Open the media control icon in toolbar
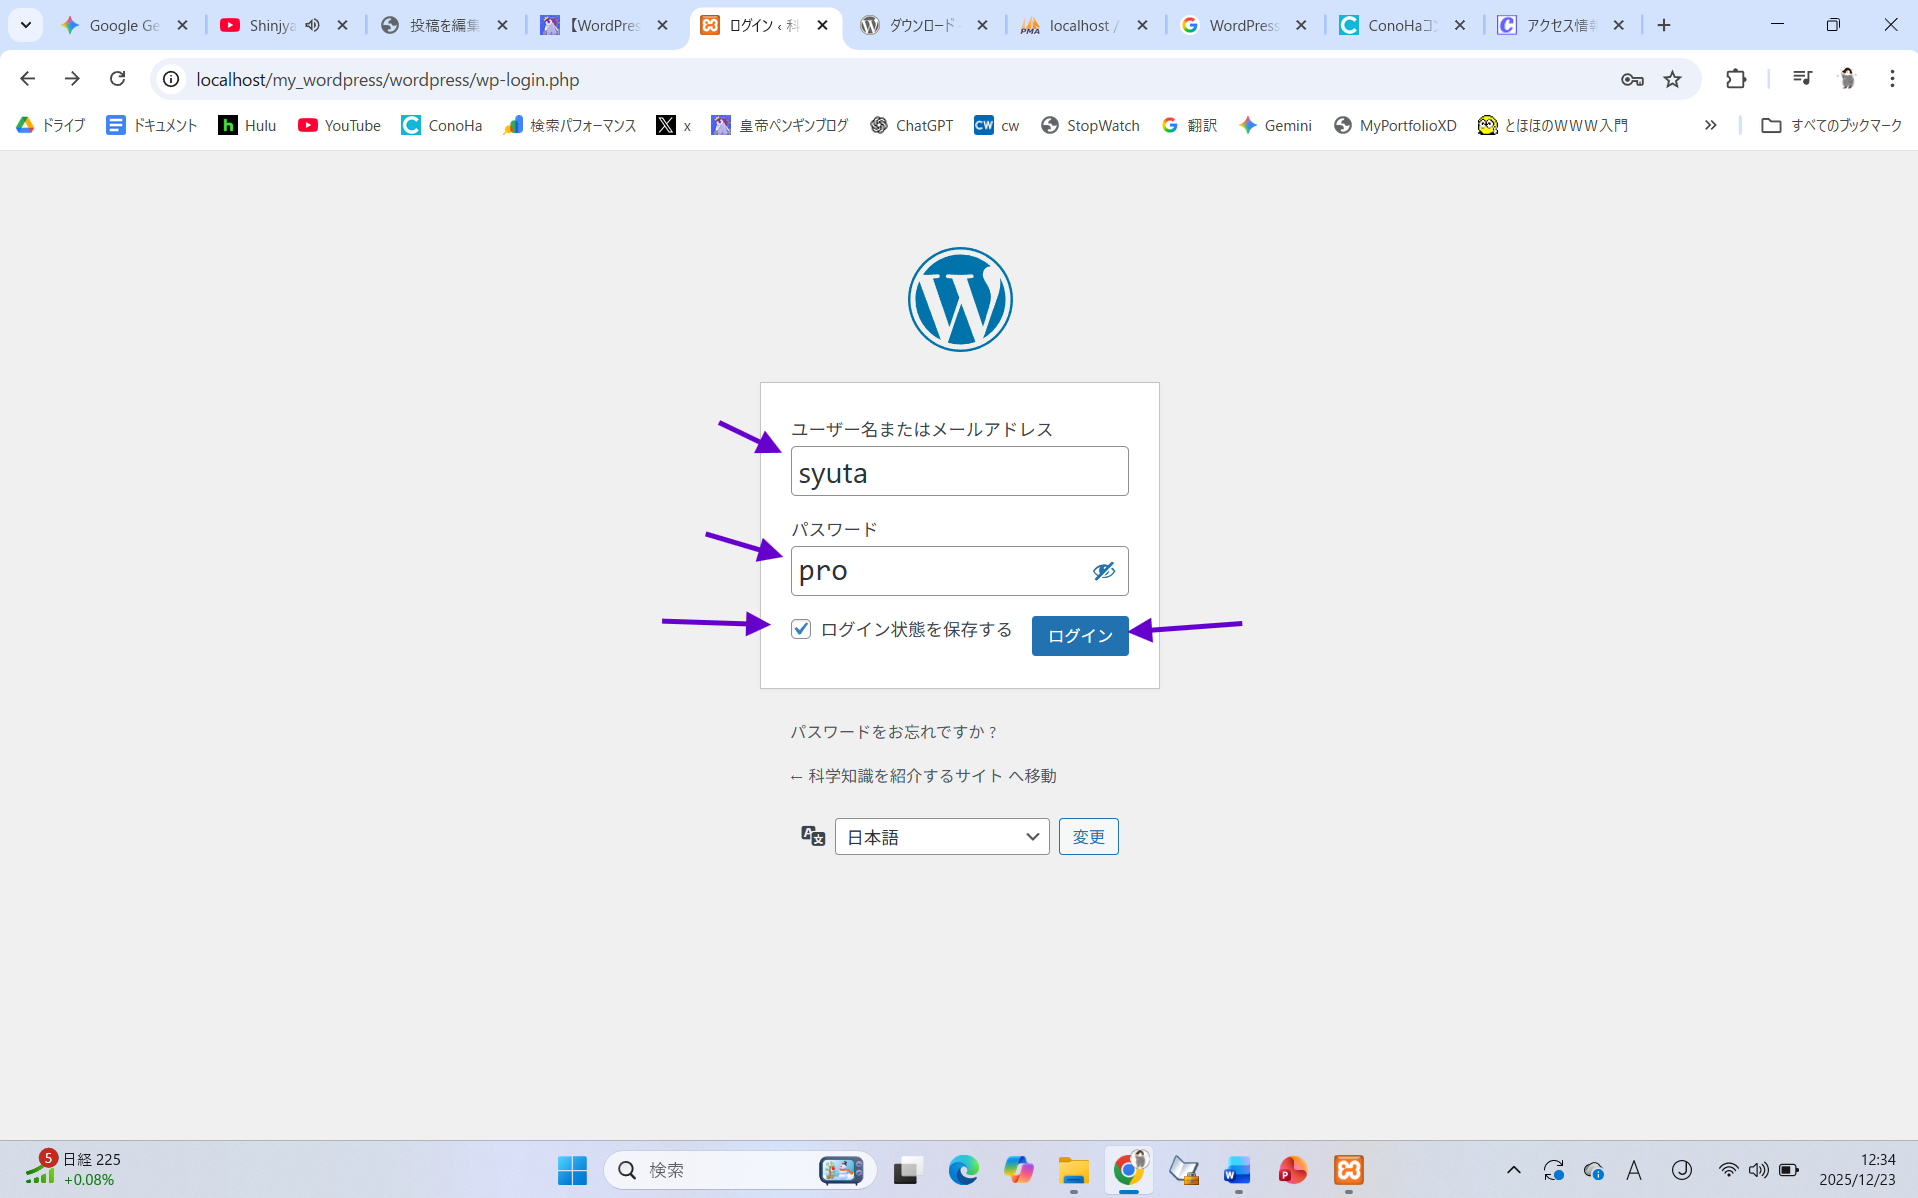 click(x=1802, y=79)
